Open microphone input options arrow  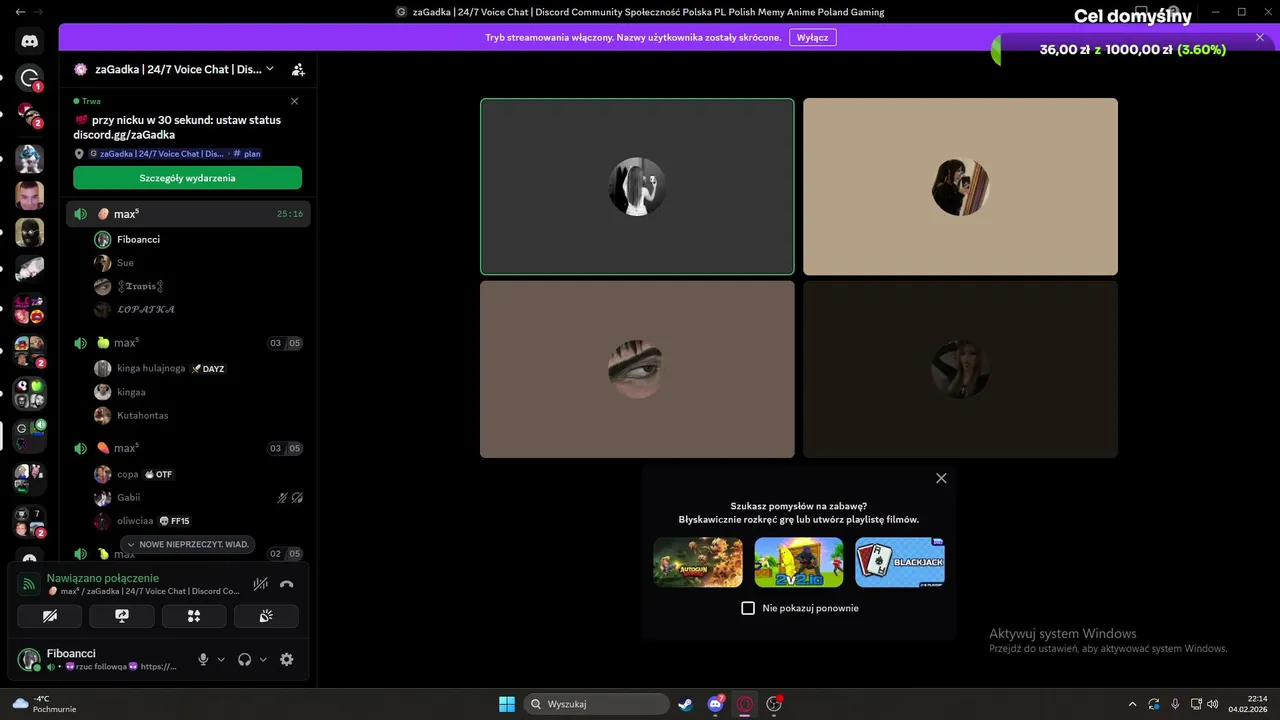221,659
